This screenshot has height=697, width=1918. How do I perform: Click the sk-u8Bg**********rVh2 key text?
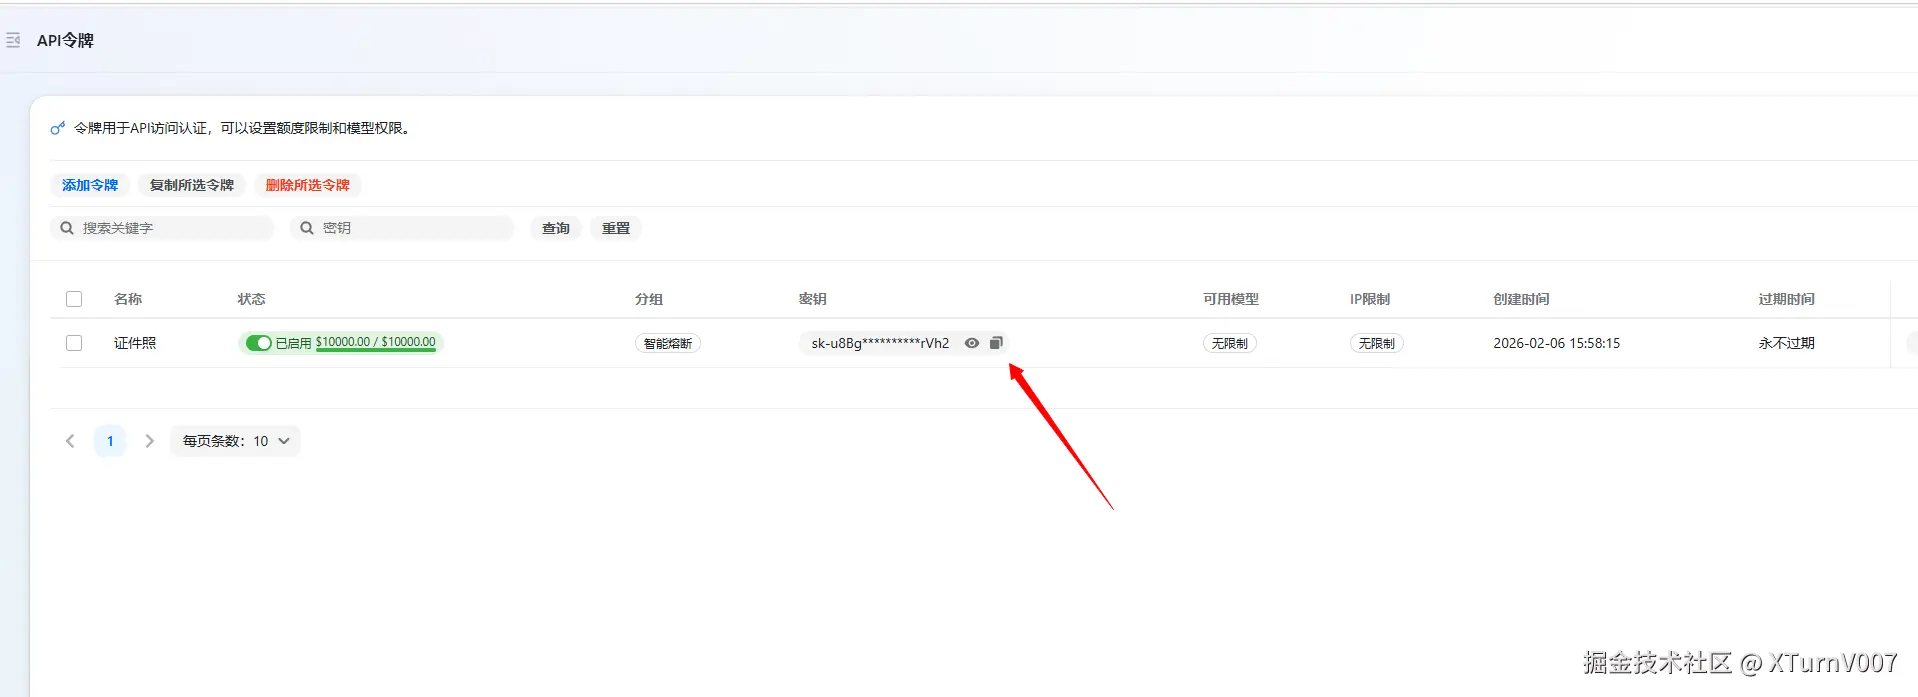tap(880, 343)
